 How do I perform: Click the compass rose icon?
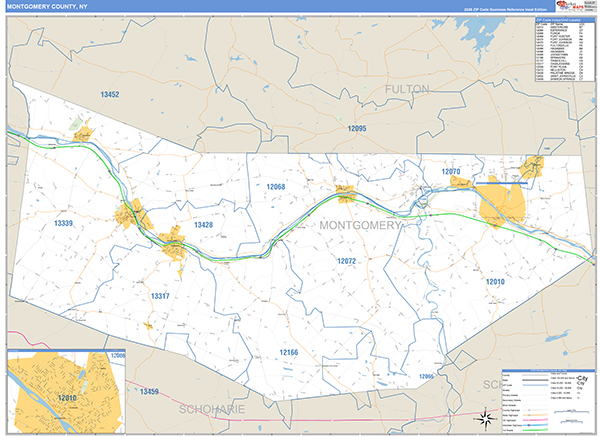[486, 419]
